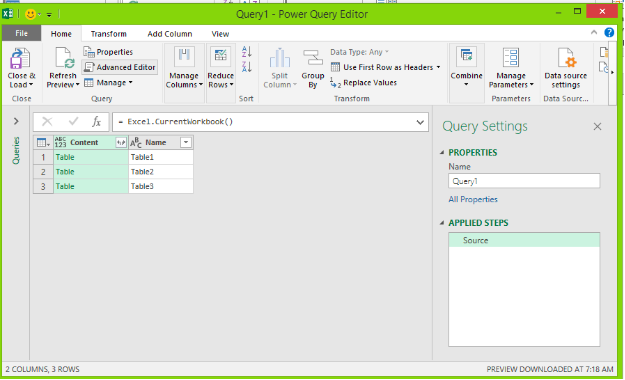
Task: Click the Excel application icon
Action: (8, 14)
